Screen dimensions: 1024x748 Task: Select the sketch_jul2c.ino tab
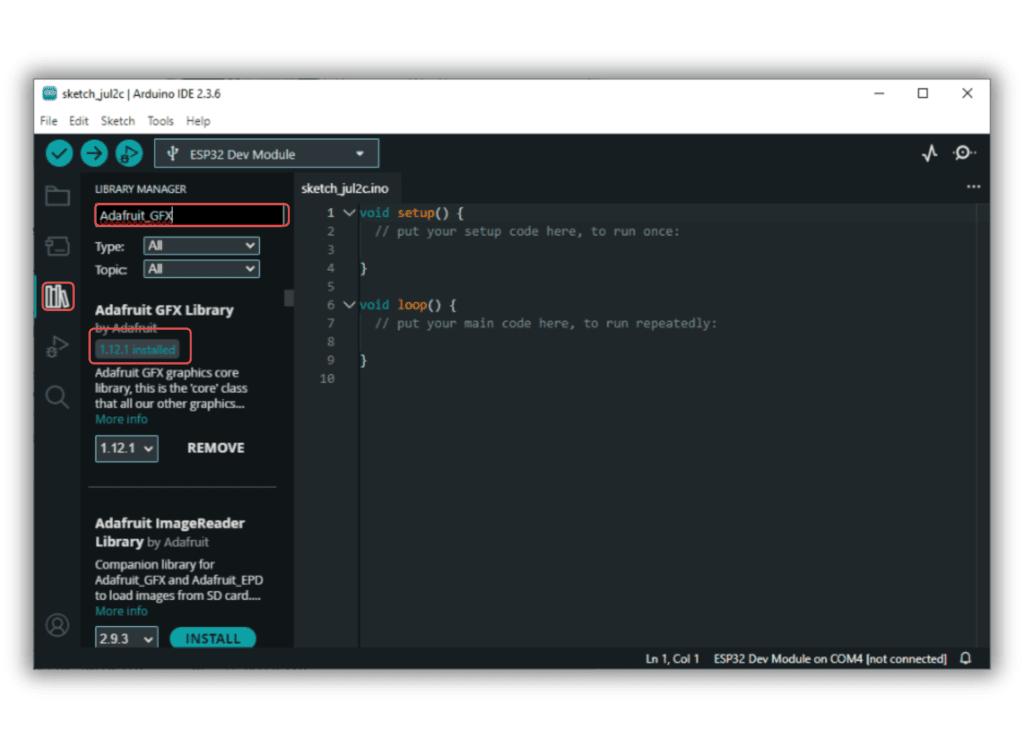coord(345,188)
